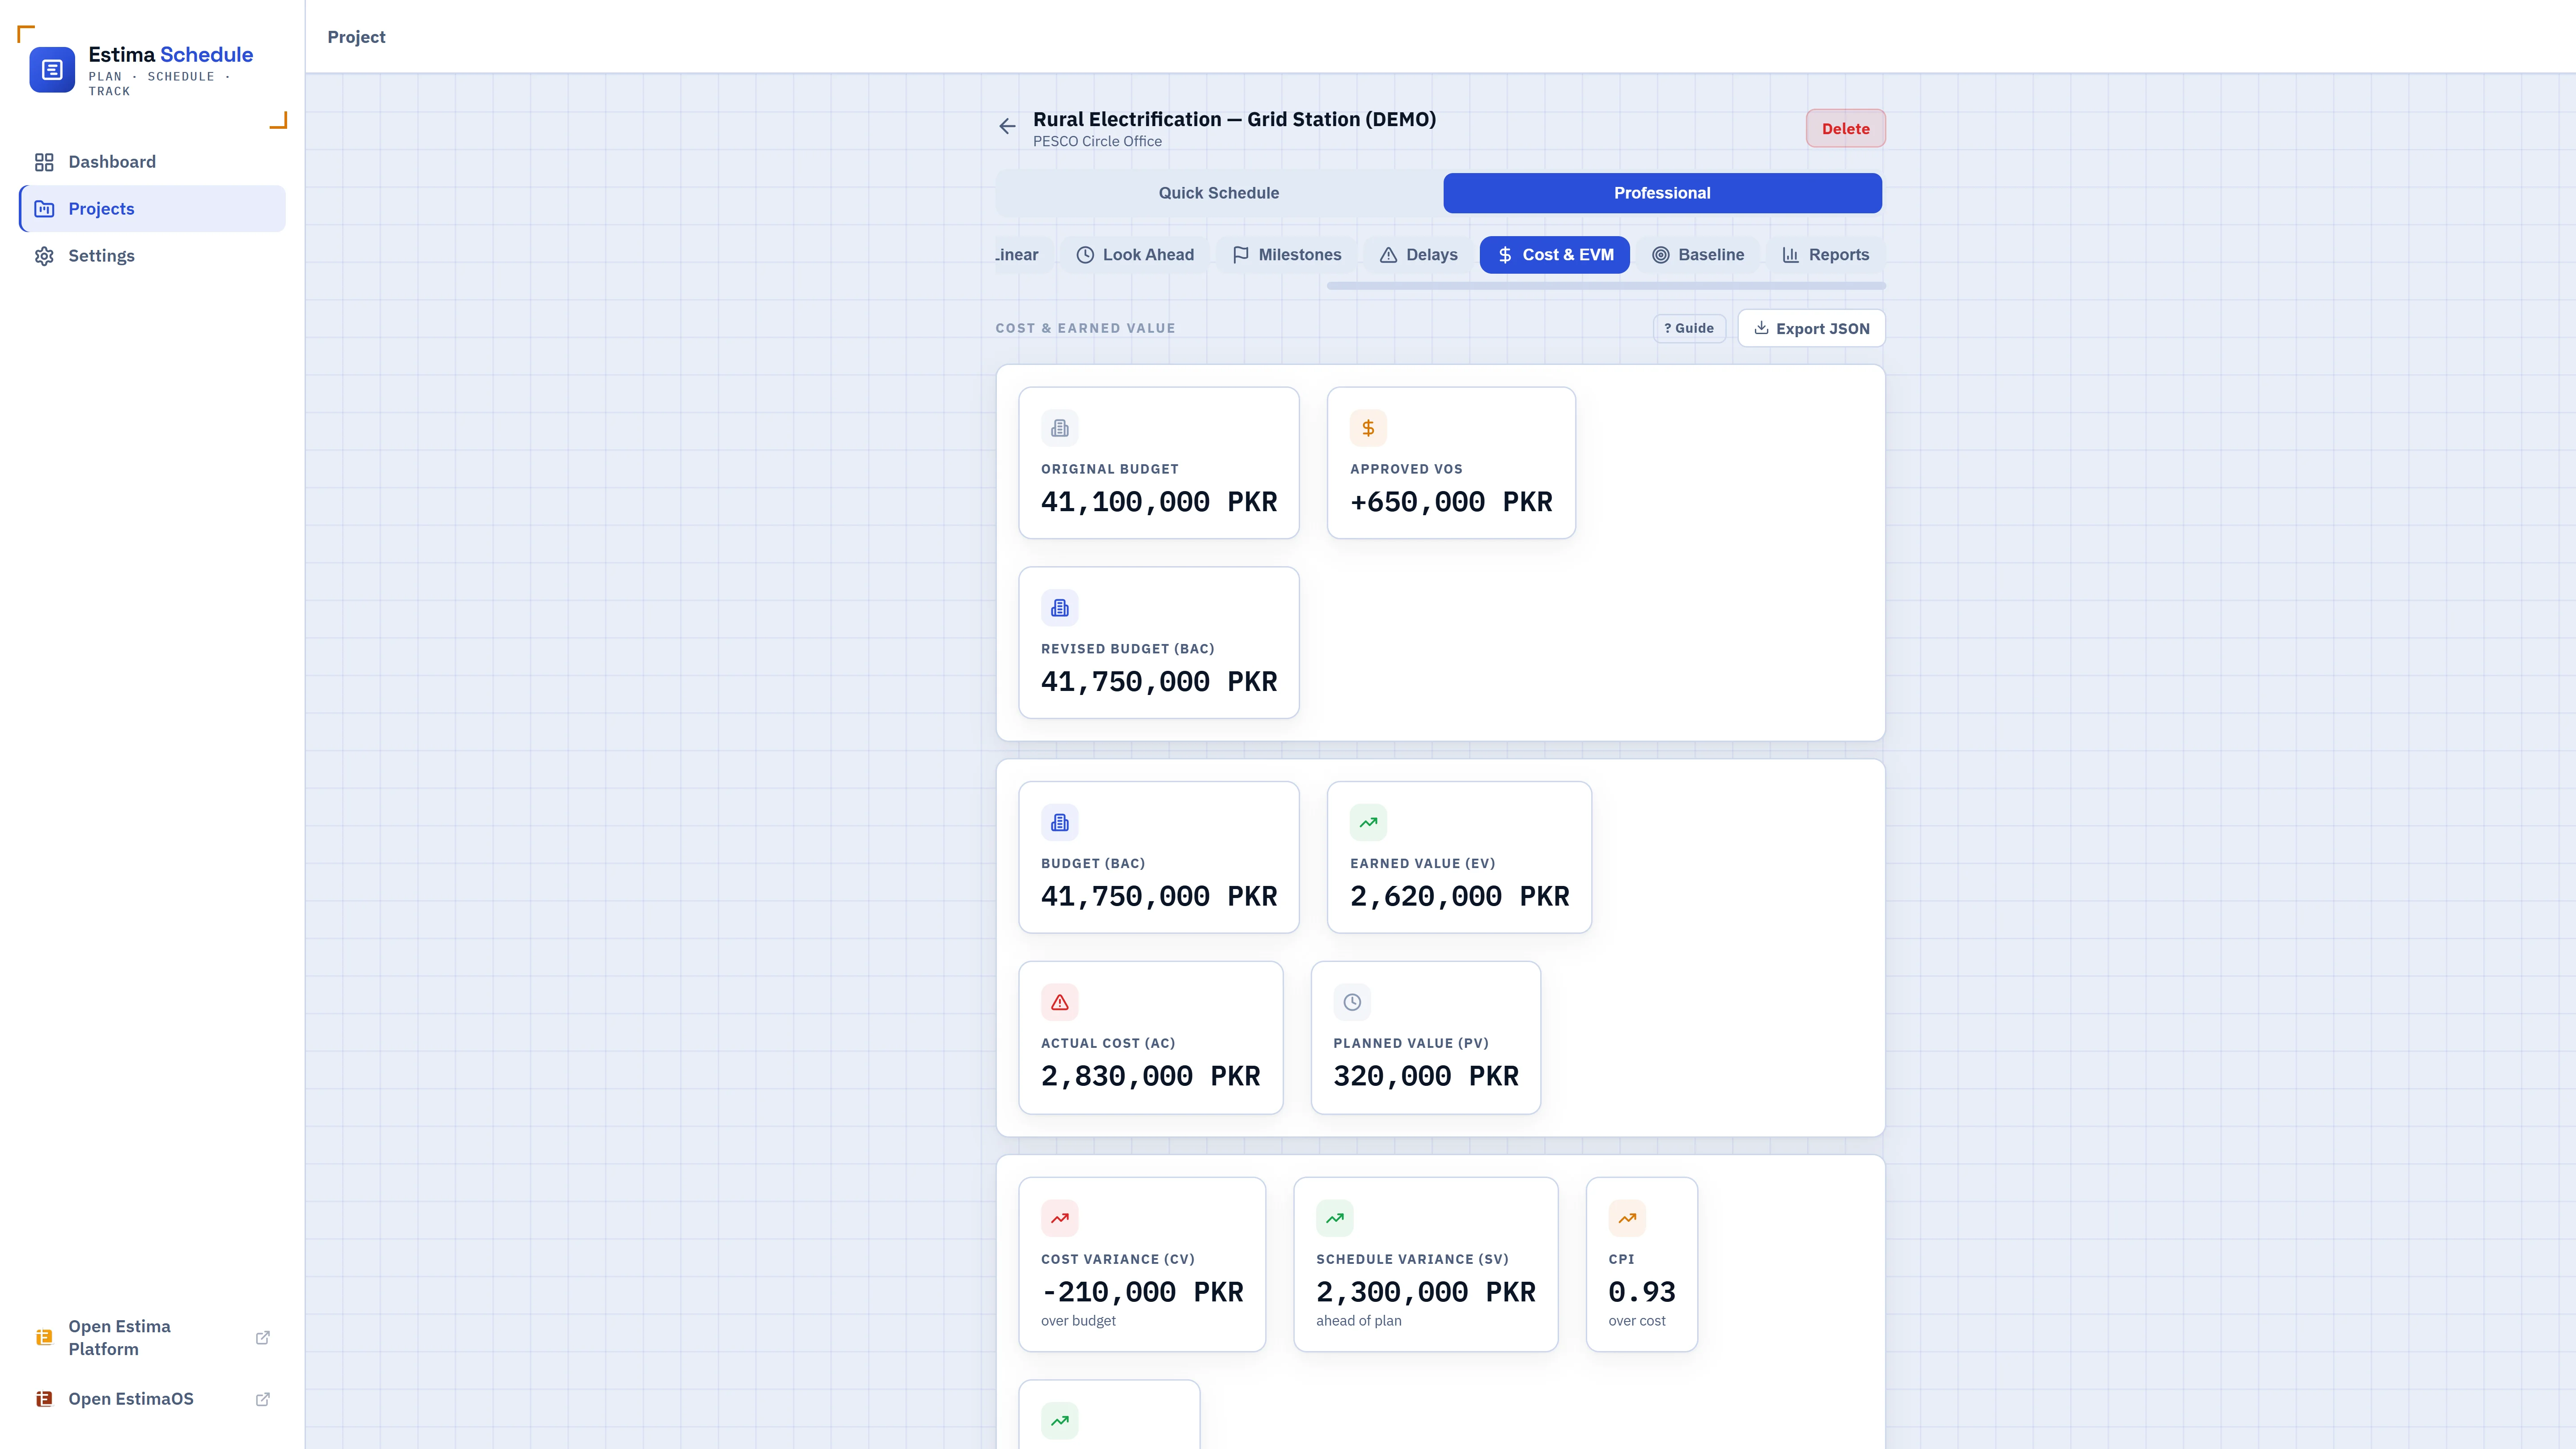Click the Original Budget building icon
The width and height of the screenshot is (2576, 1449).
(x=1060, y=428)
